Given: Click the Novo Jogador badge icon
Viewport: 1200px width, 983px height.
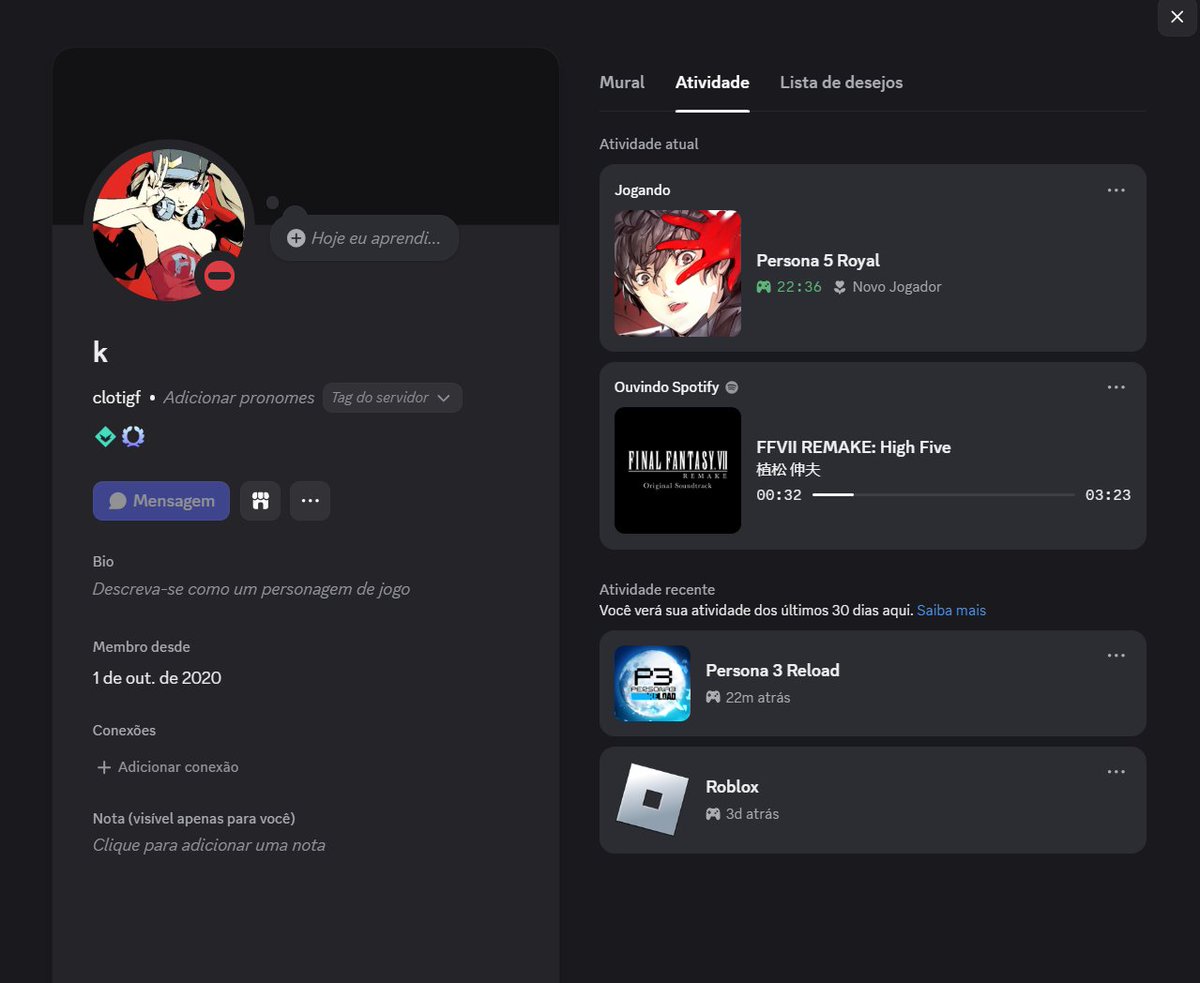Looking at the screenshot, I should tap(840, 287).
